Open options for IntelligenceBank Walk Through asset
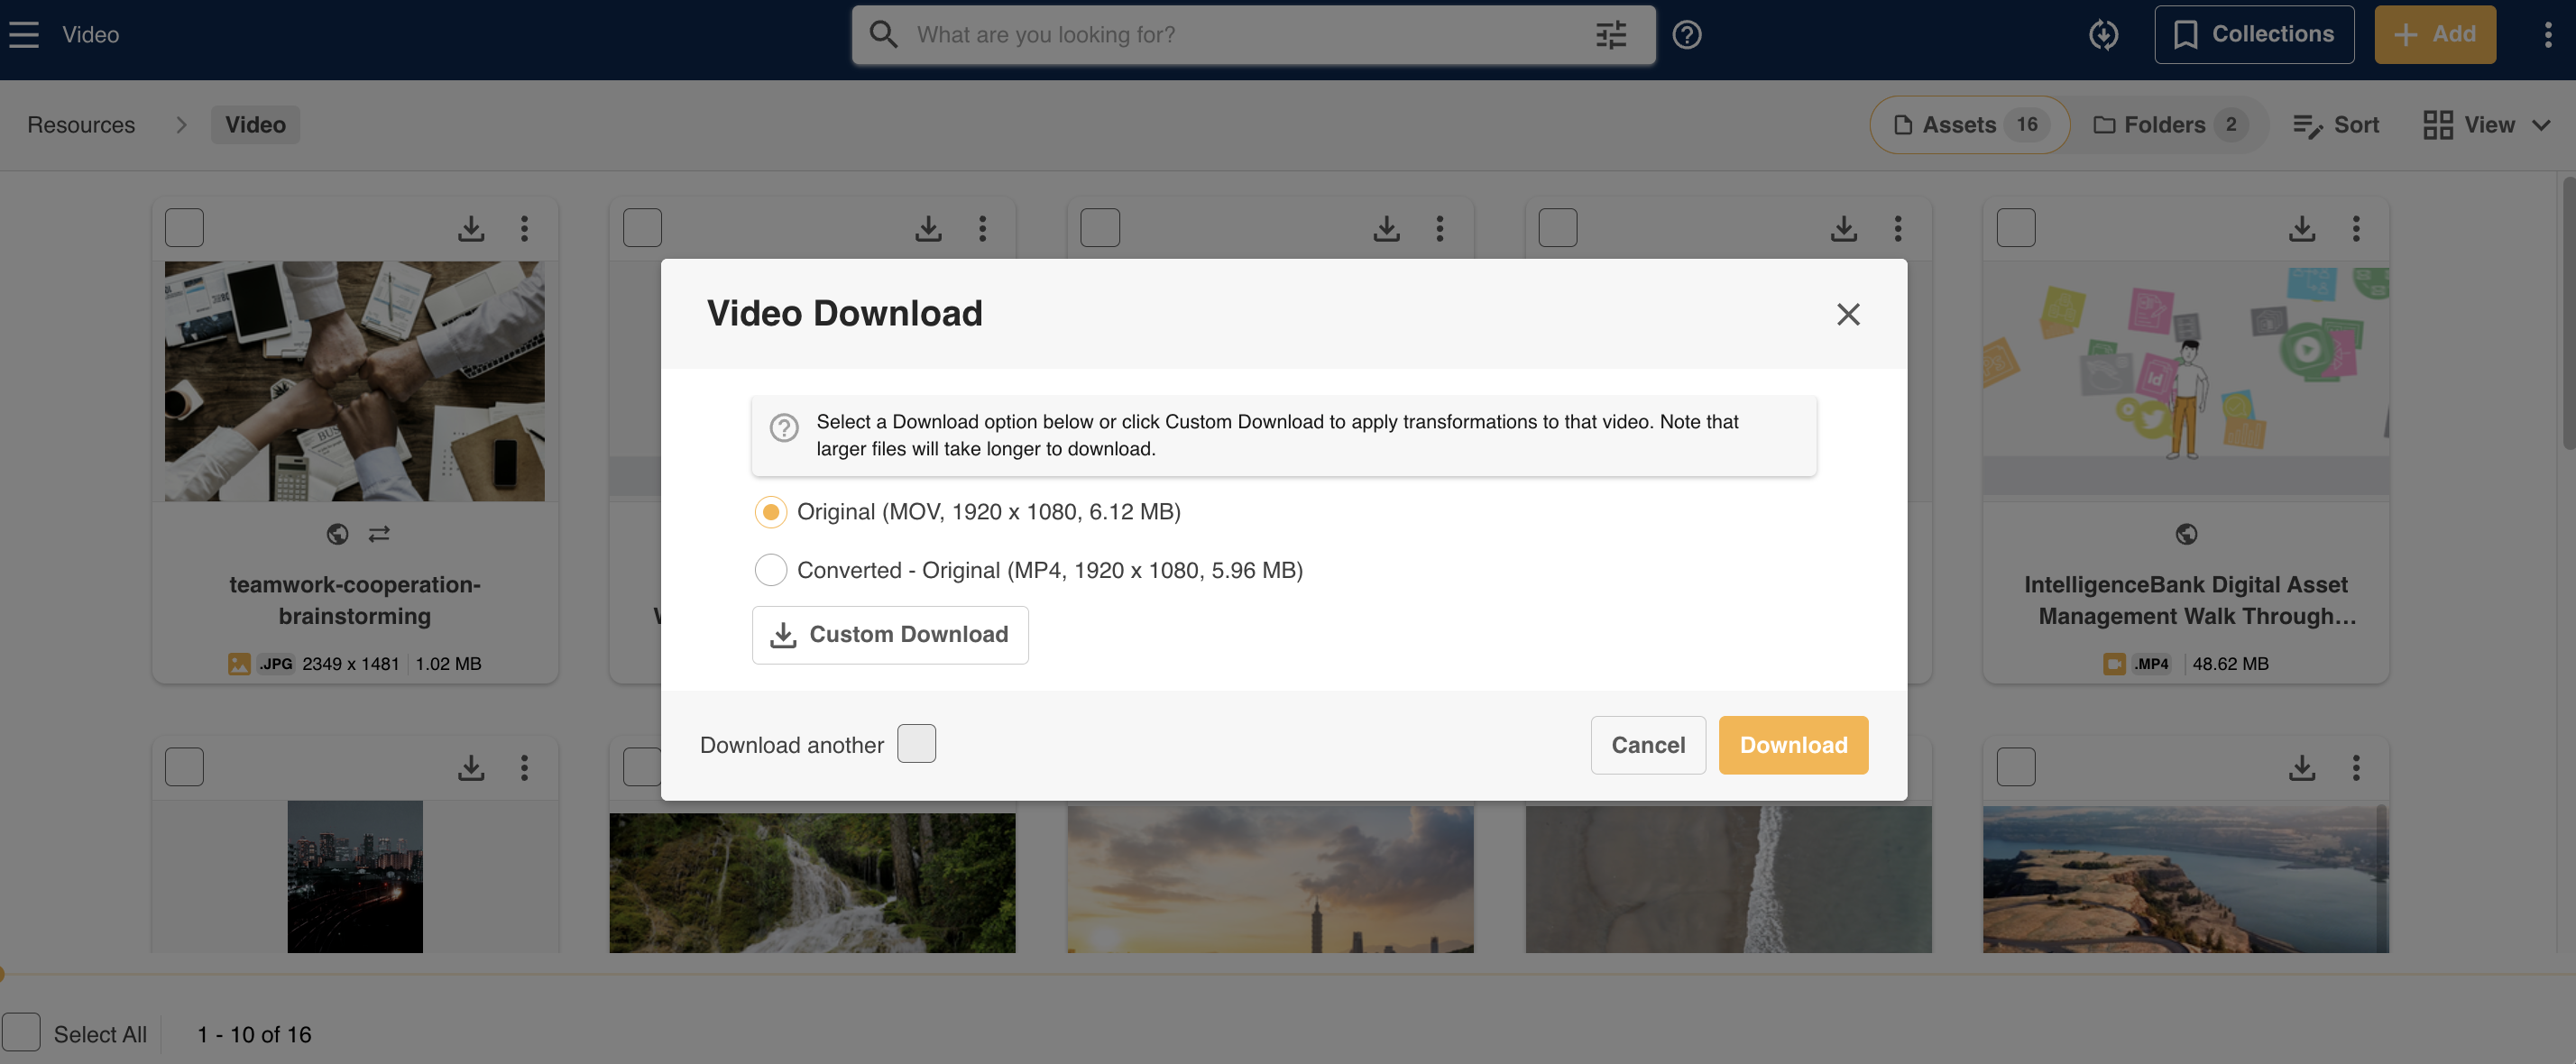The height and width of the screenshot is (1064, 2576). 2355,229
